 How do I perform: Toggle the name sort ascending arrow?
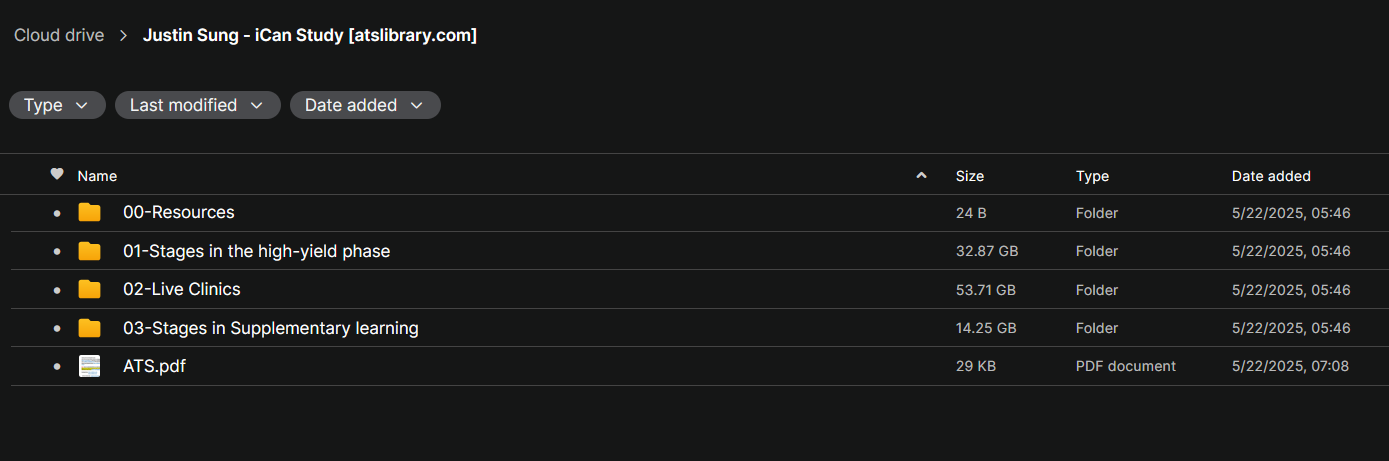click(x=921, y=176)
